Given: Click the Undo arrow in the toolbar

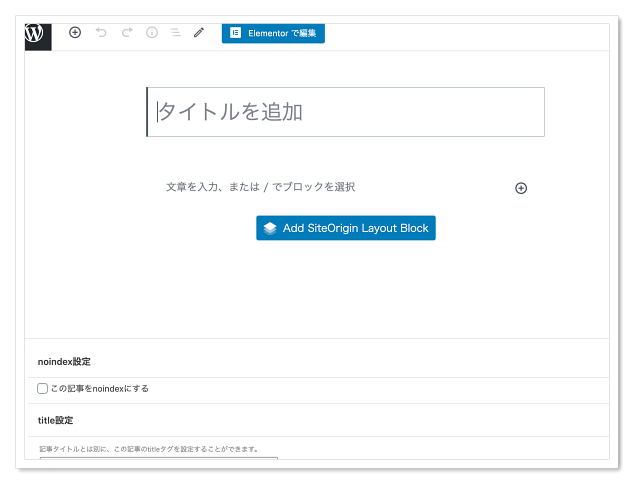Looking at the screenshot, I should 101,33.
